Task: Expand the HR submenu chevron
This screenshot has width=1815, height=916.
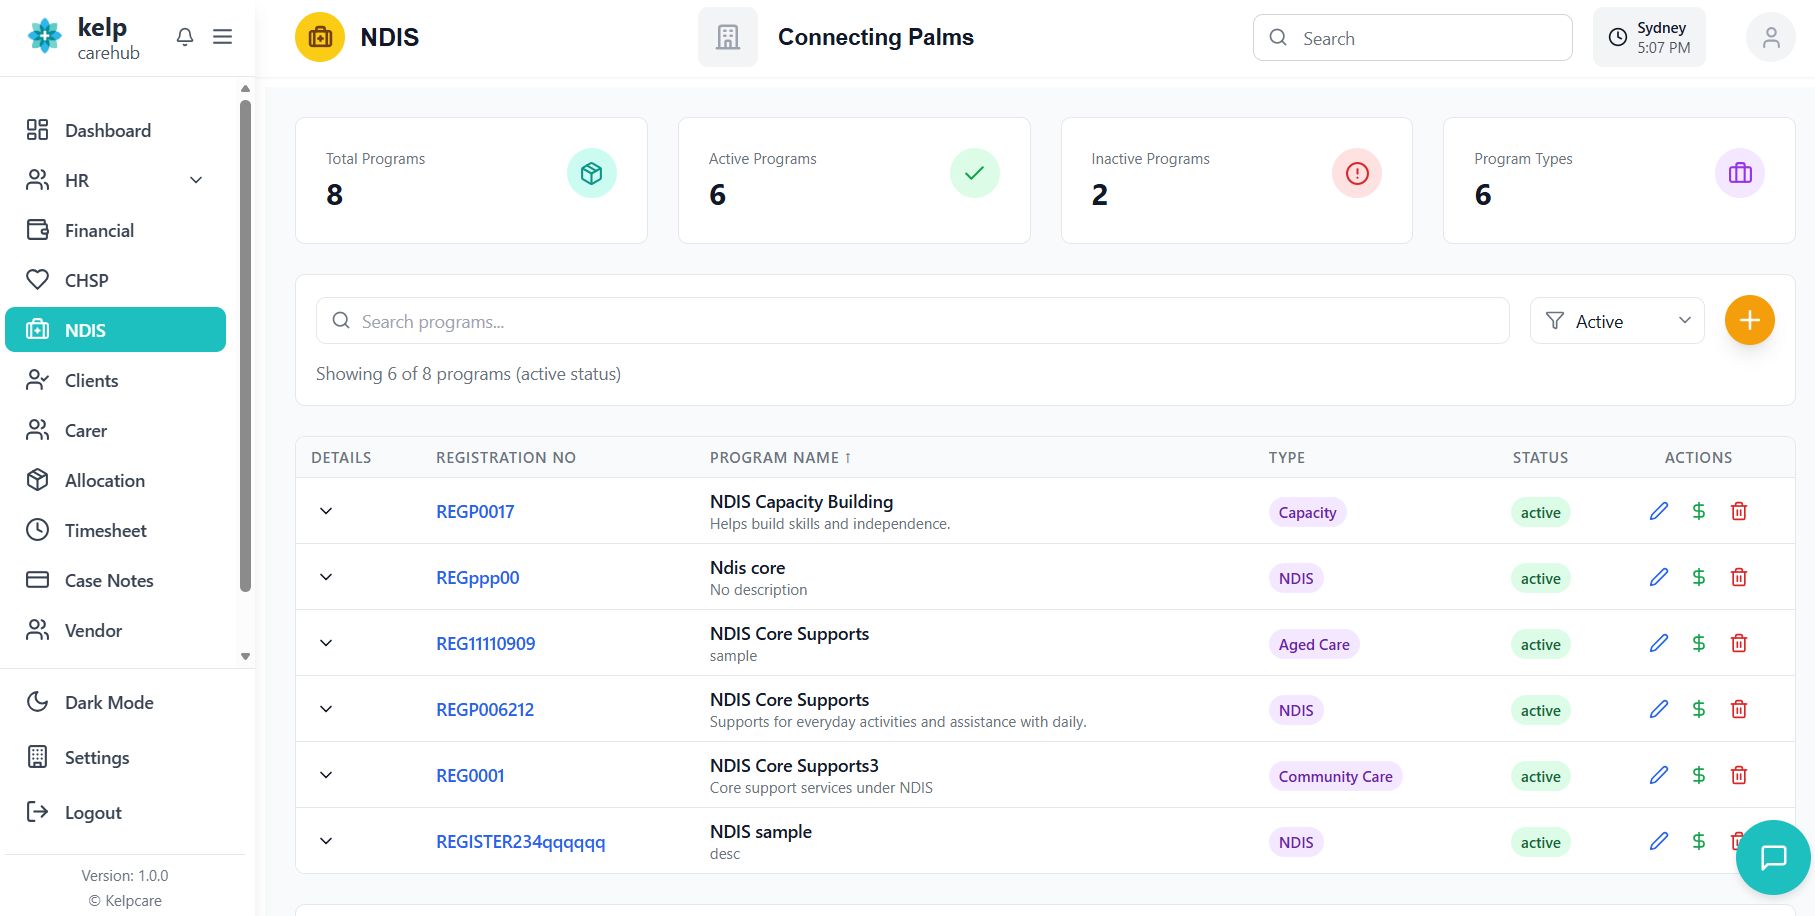Action: click(x=196, y=180)
